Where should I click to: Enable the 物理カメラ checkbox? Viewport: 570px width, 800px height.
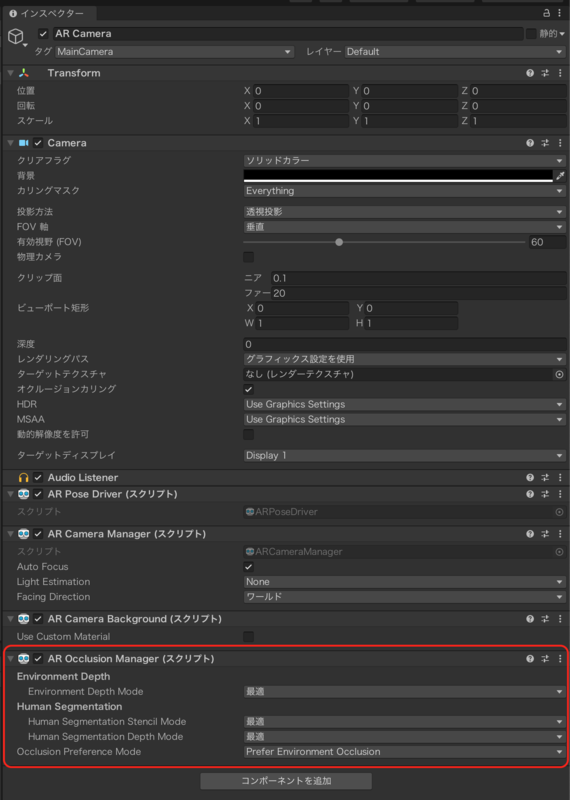pyautogui.click(x=249, y=257)
